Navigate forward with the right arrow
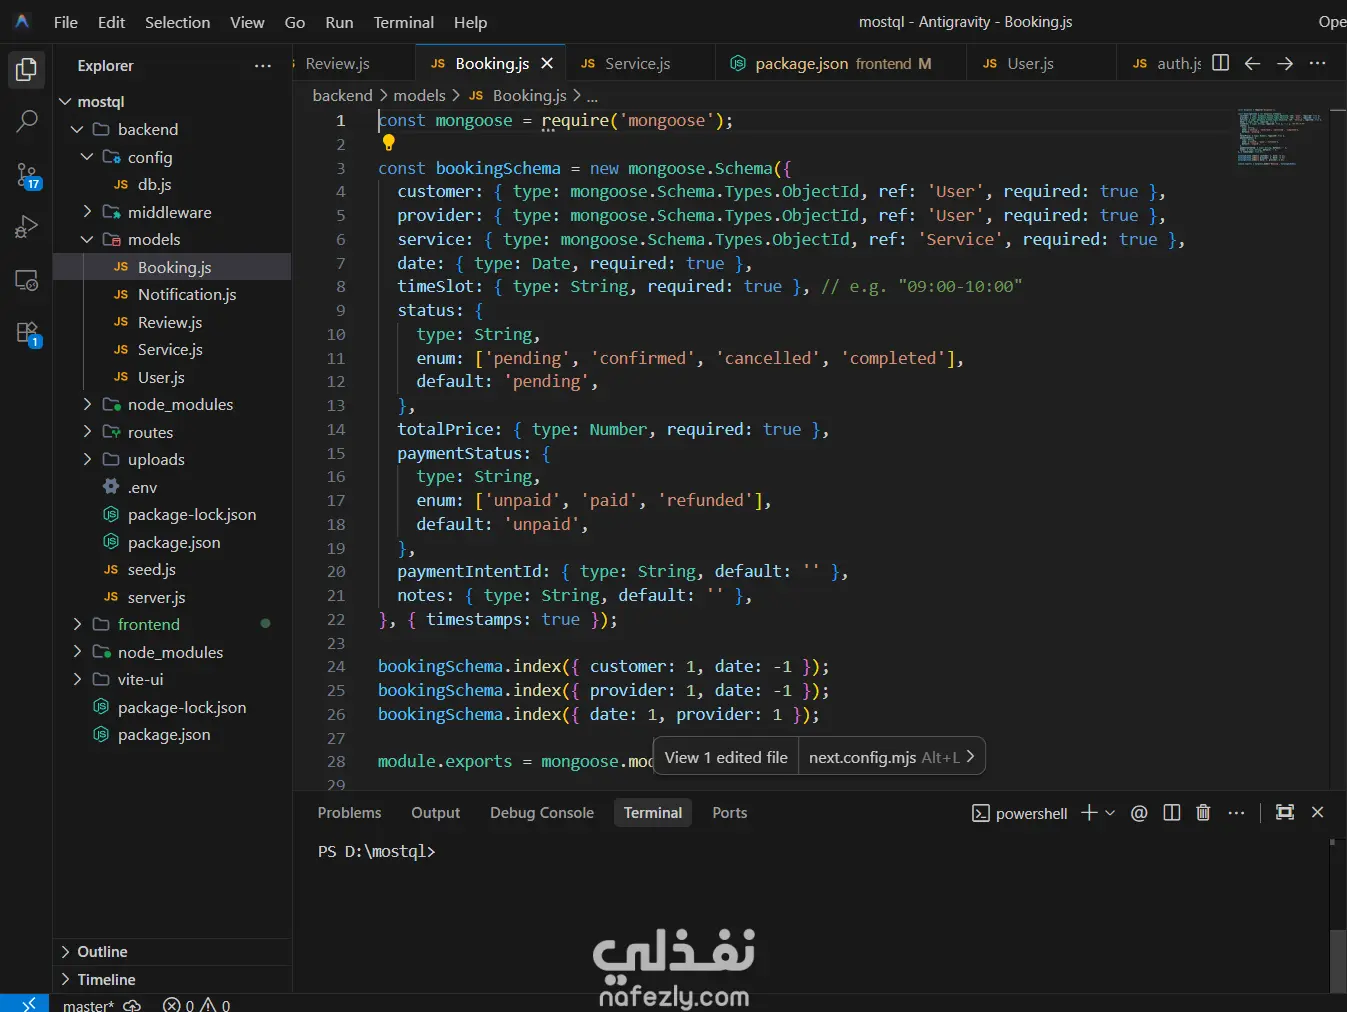Viewport: 1347px width, 1012px height. click(x=1285, y=63)
